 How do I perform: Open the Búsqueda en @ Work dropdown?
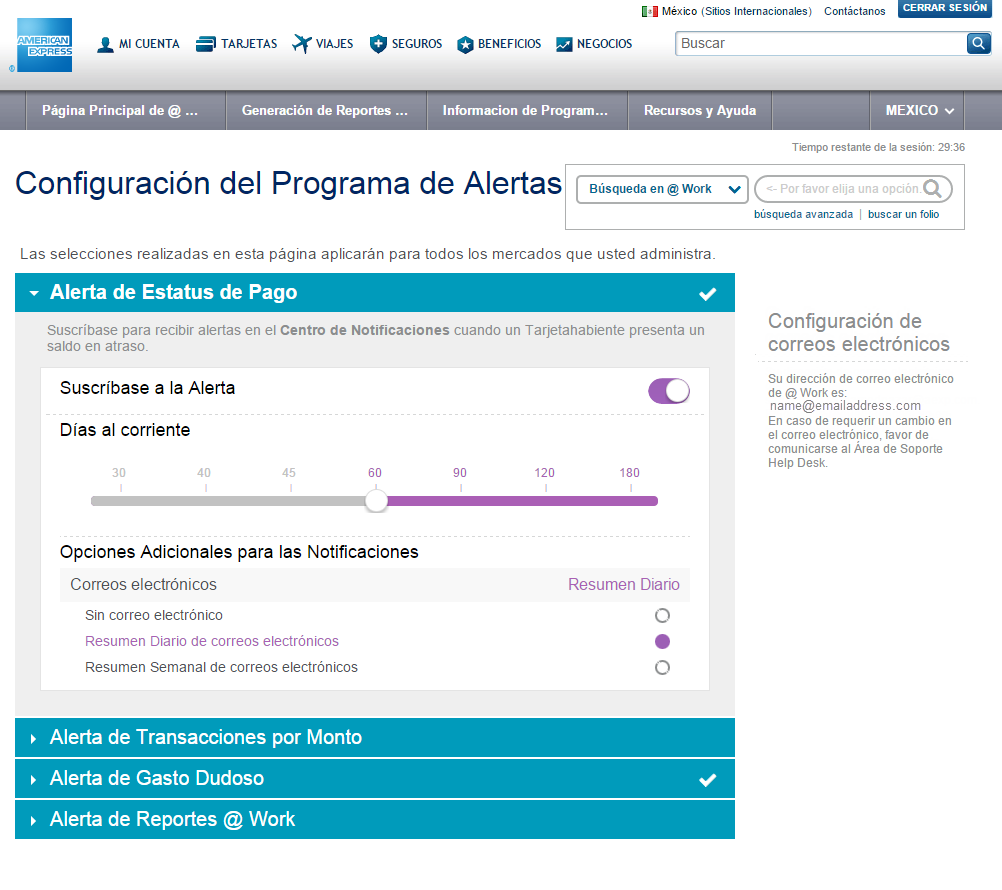pos(662,189)
